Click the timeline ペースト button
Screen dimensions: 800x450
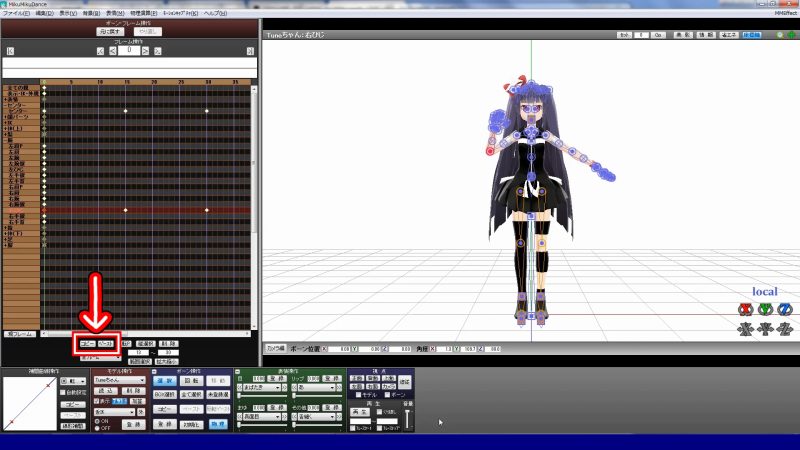click(x=106, y=344)
